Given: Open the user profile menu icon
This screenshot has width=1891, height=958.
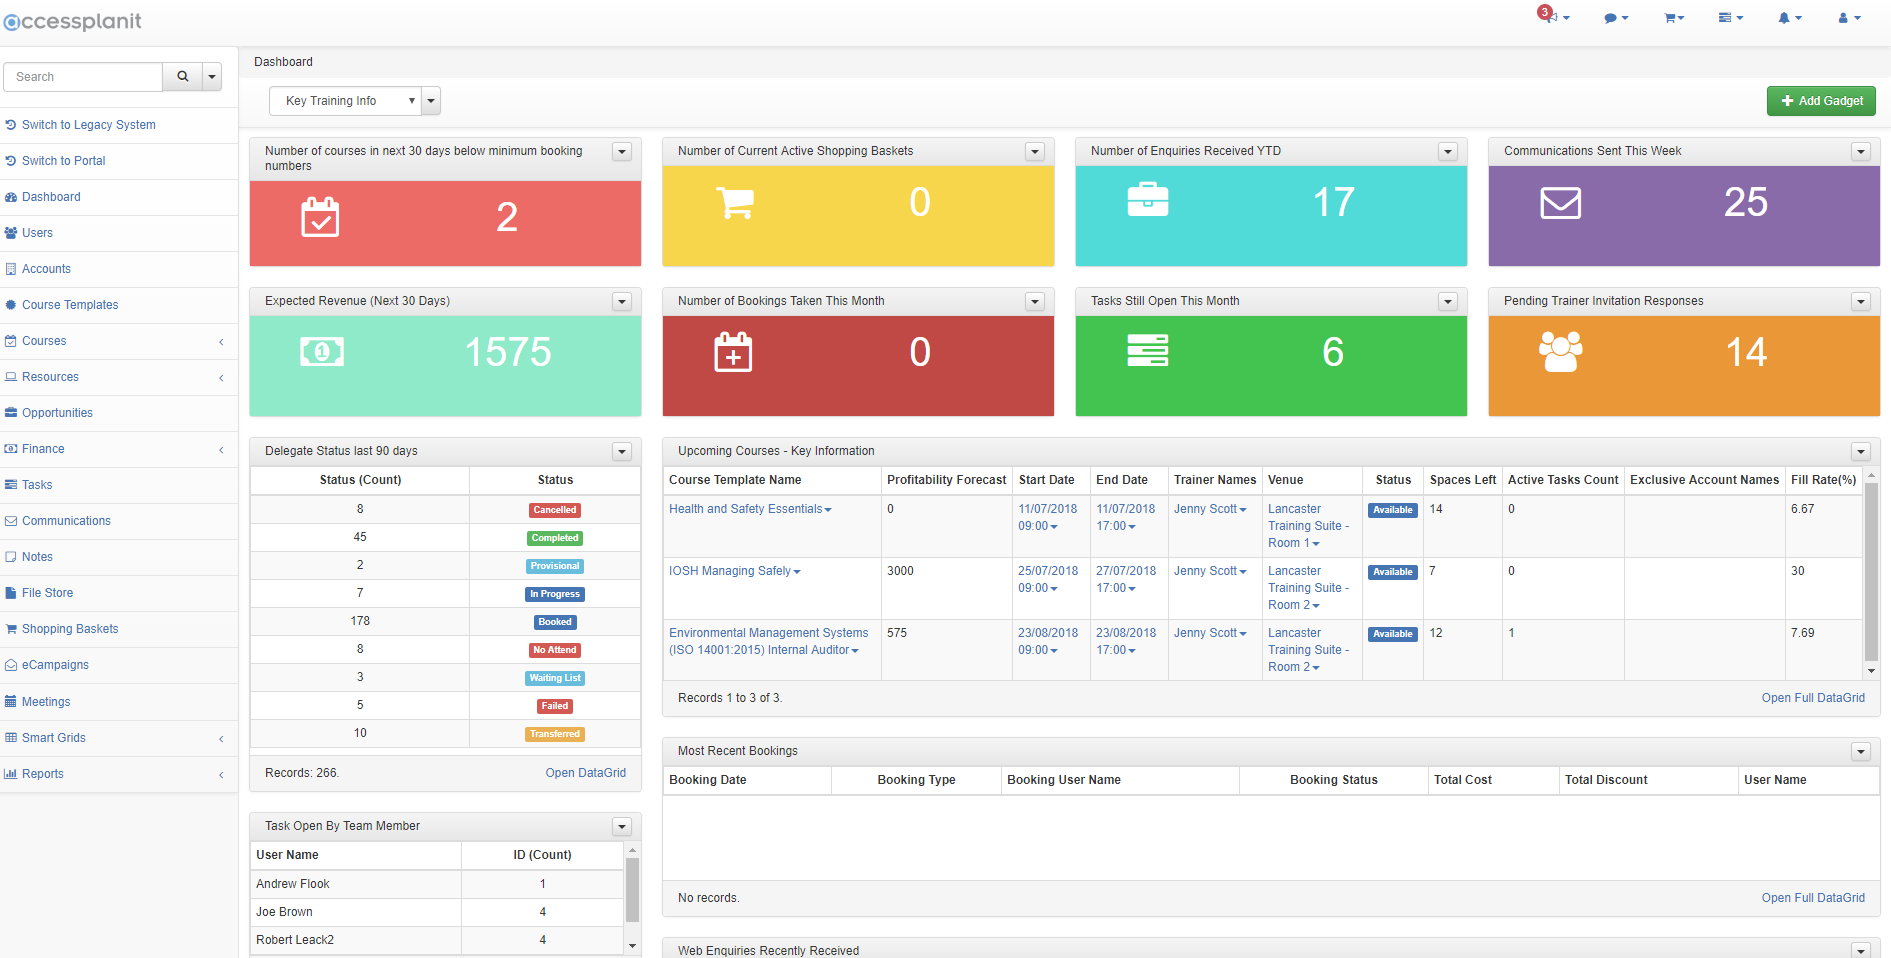Looking at the screenshot, I should 1848,18.
